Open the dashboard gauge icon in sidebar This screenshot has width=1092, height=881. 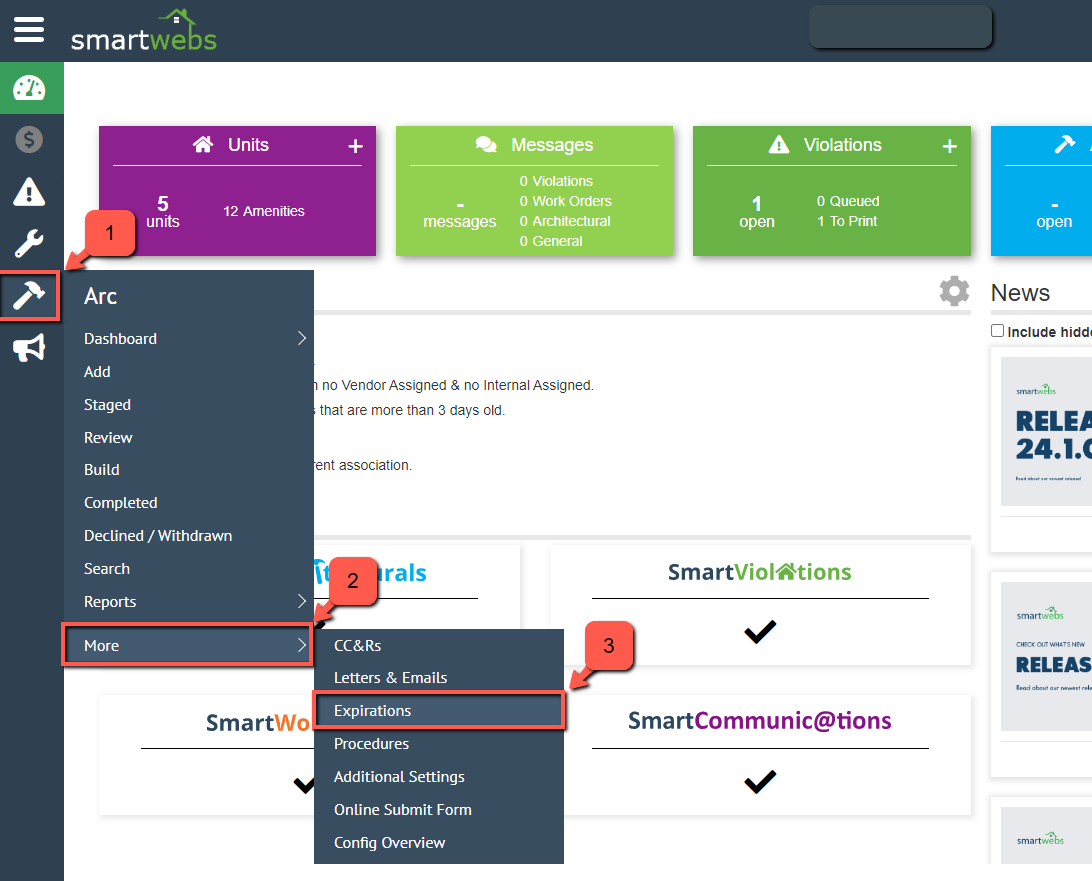pyautogui.click(x=29, y=88)
